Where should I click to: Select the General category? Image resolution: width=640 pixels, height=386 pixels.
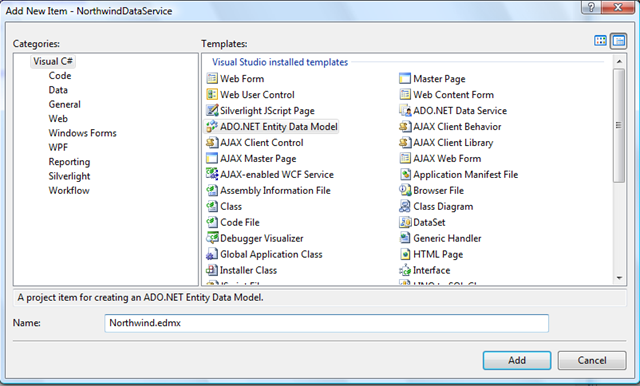(64, 104)
